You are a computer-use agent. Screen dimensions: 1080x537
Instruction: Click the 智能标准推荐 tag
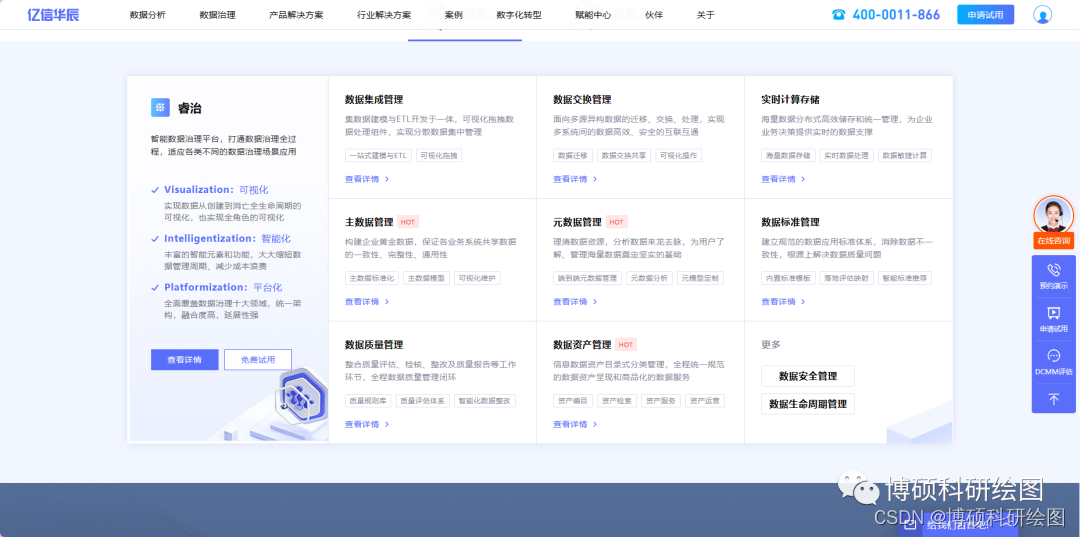point(904,278)
